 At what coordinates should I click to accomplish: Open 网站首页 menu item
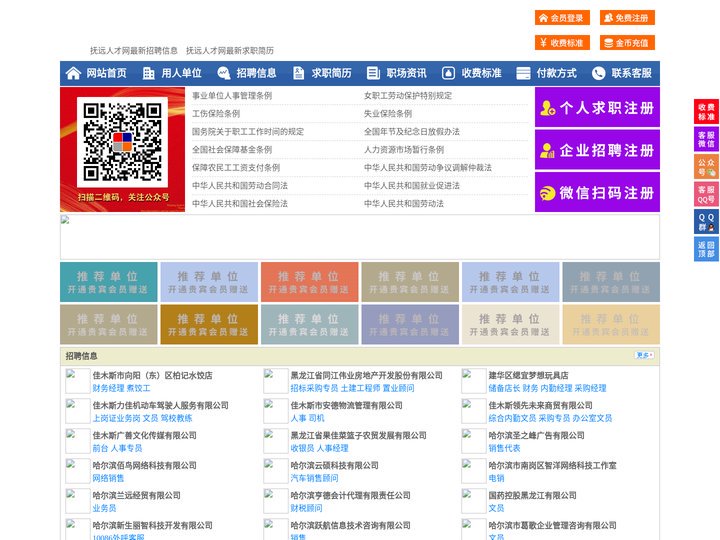pos(107,73)
